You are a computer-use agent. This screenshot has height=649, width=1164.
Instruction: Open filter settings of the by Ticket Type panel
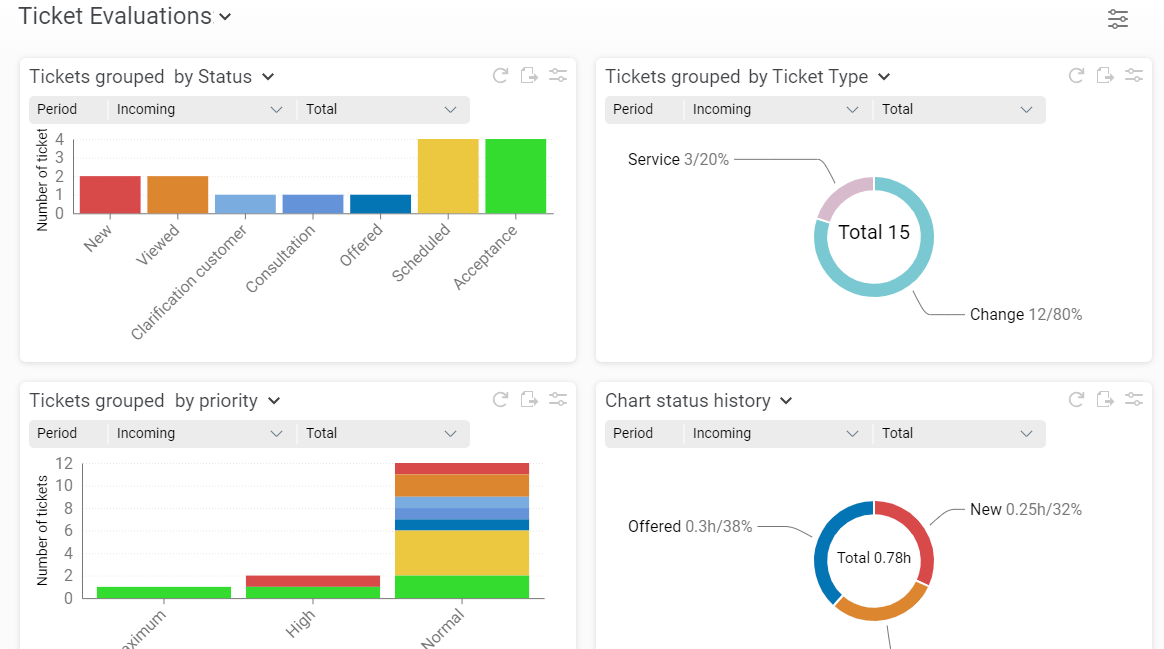pyautogui.click(x=1134, y=76)
